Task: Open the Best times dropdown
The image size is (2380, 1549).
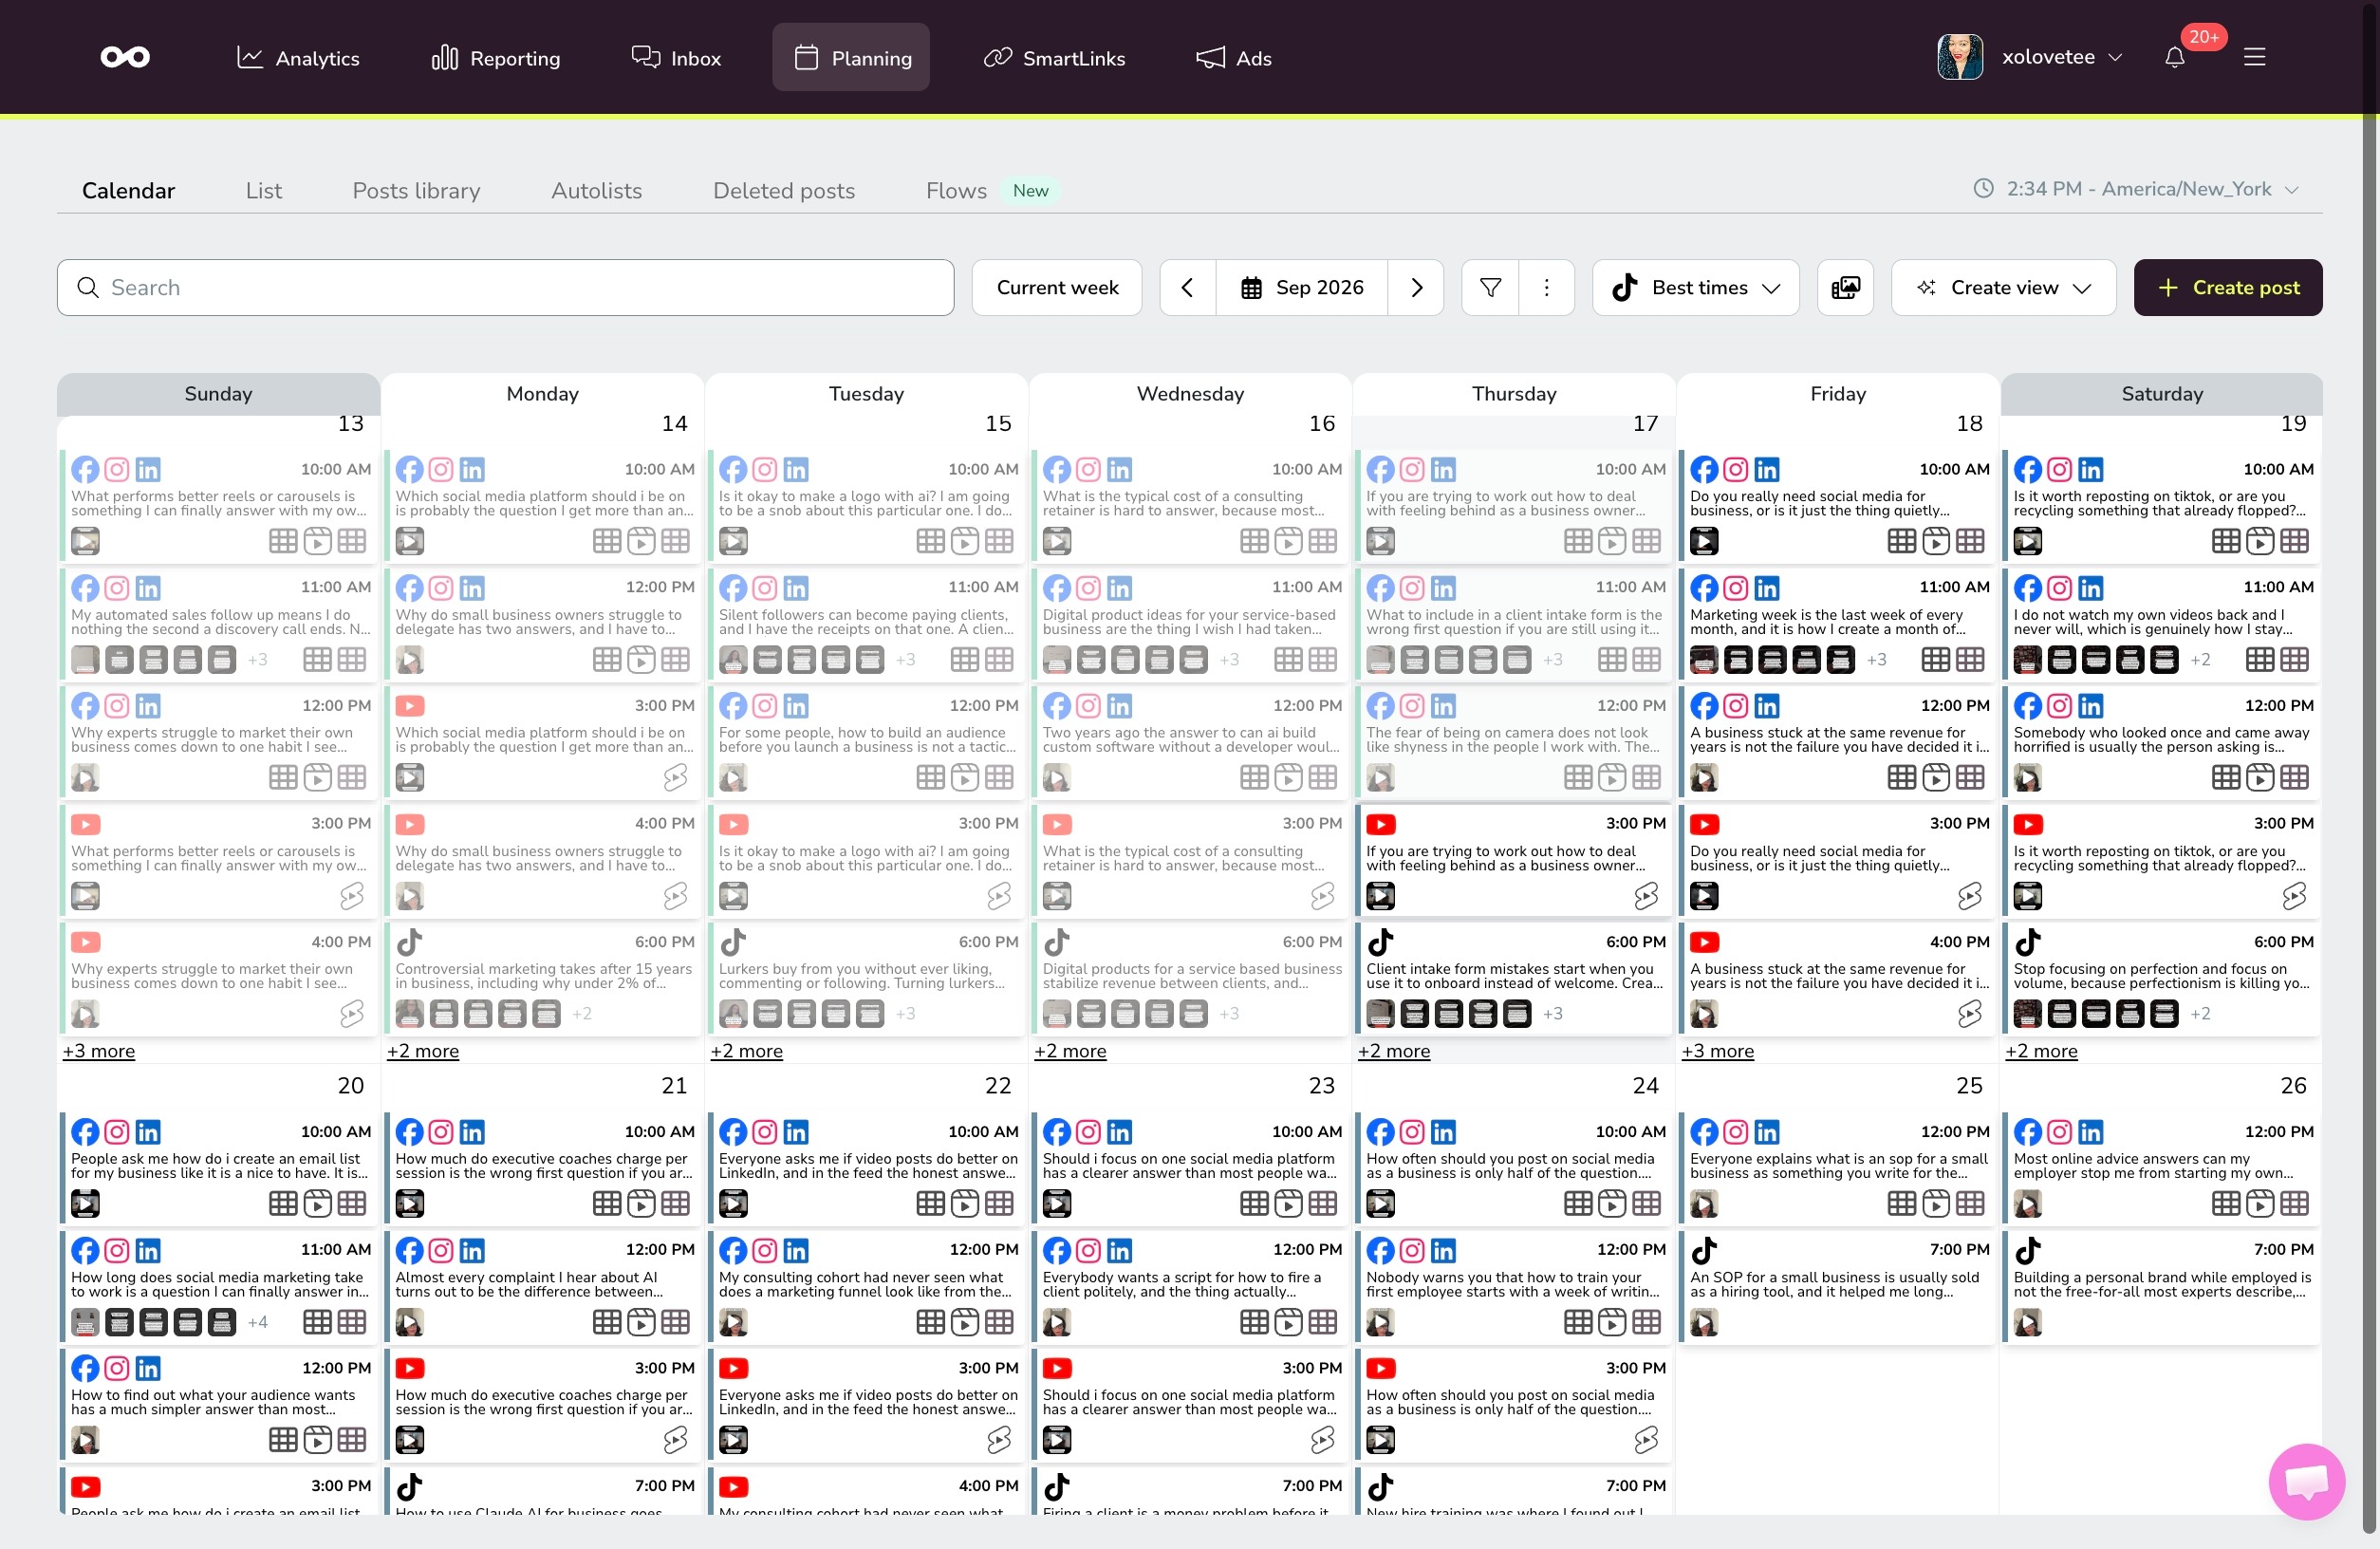Action: click(x=1695, y=288)
